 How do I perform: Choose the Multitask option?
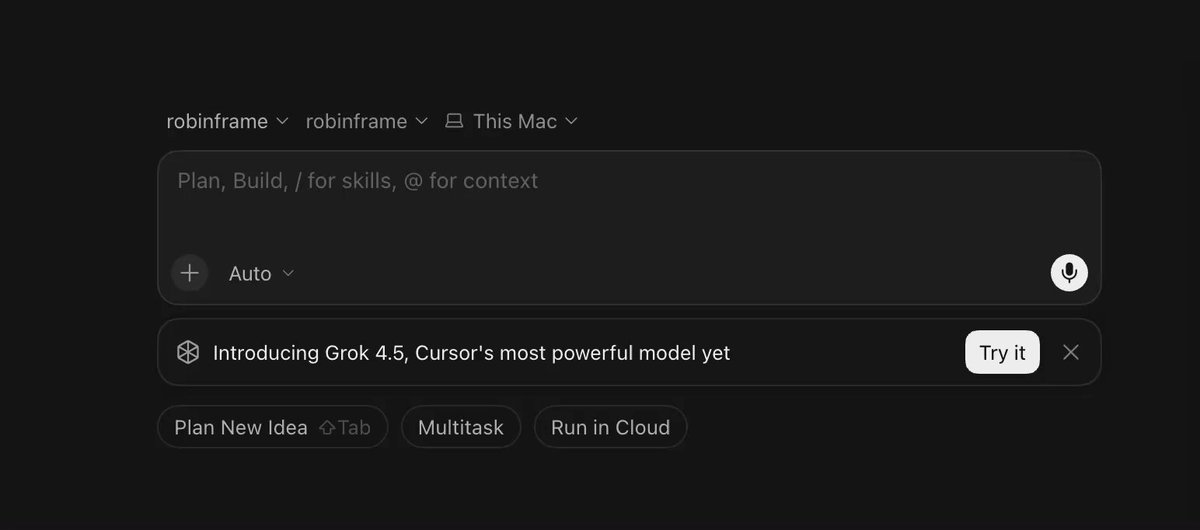point(461,427)
